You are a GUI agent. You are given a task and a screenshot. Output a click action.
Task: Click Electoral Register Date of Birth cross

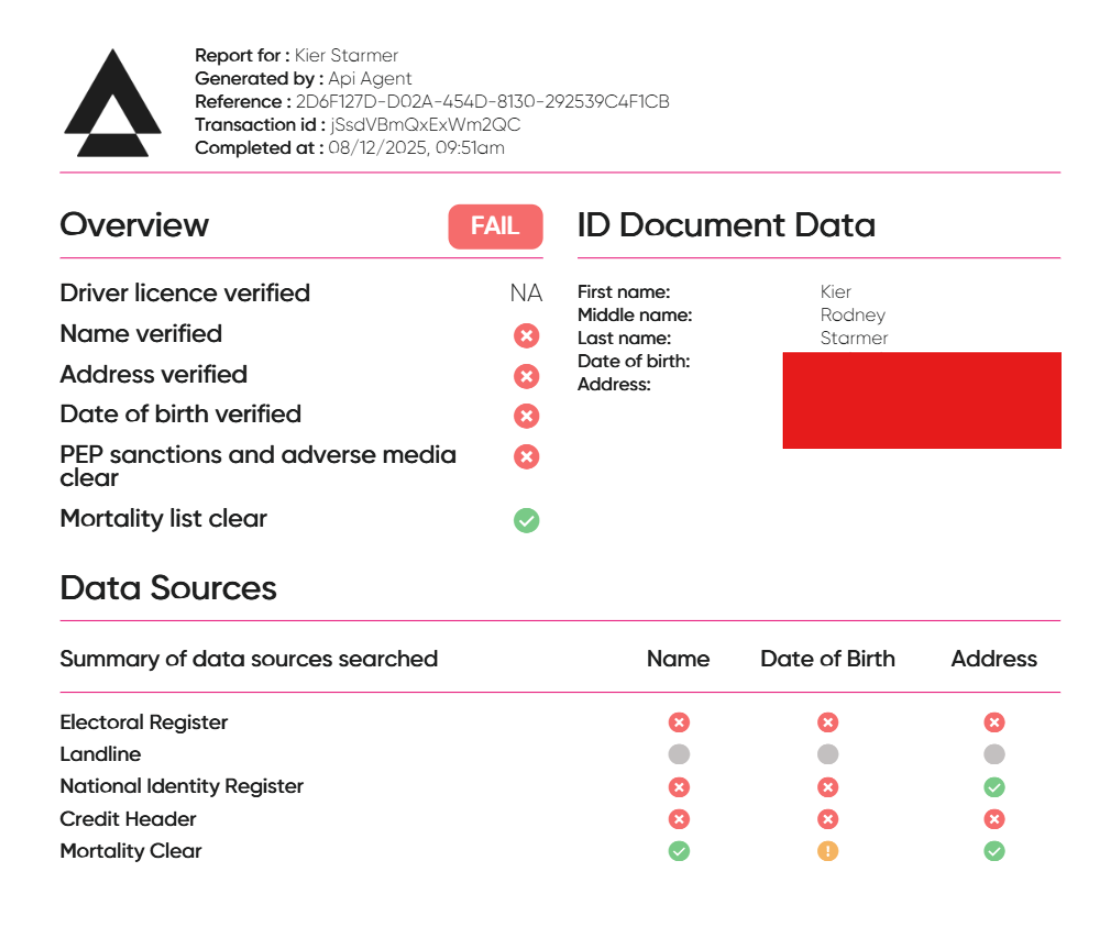pos(828,723)
